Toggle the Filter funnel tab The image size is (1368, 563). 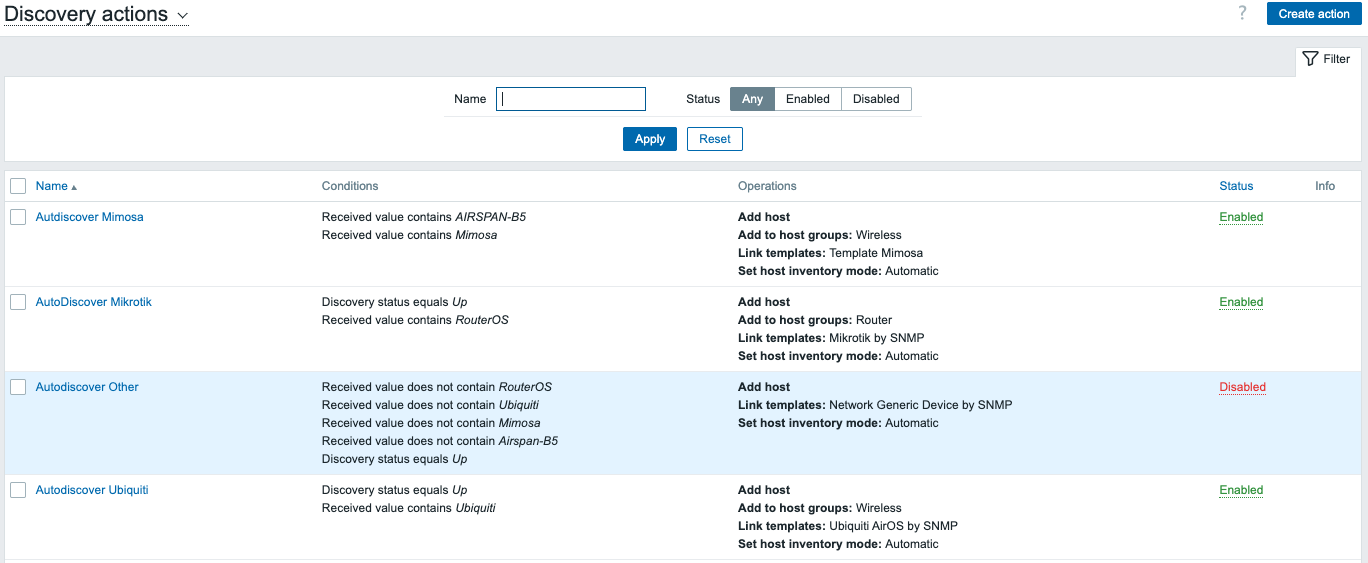[x=1327, y=59]
